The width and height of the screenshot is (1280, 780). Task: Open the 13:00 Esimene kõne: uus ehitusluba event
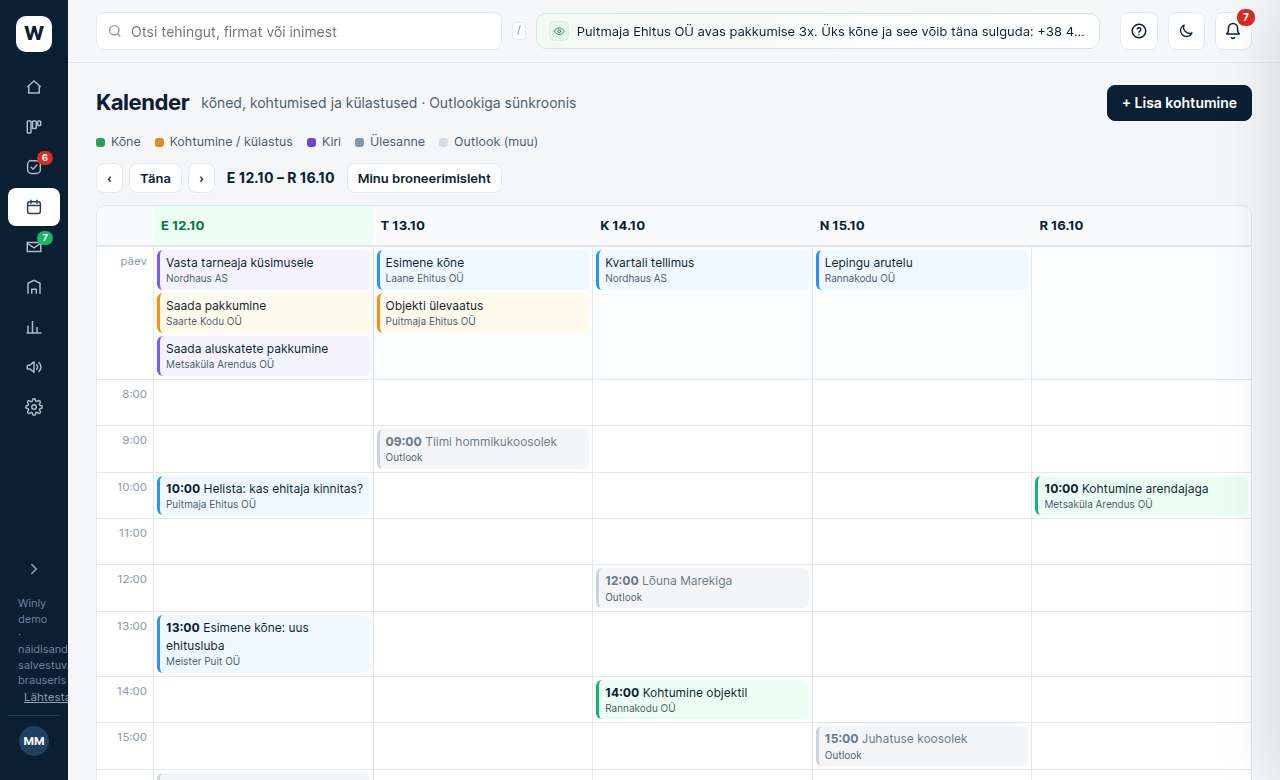tap(263, 644)
